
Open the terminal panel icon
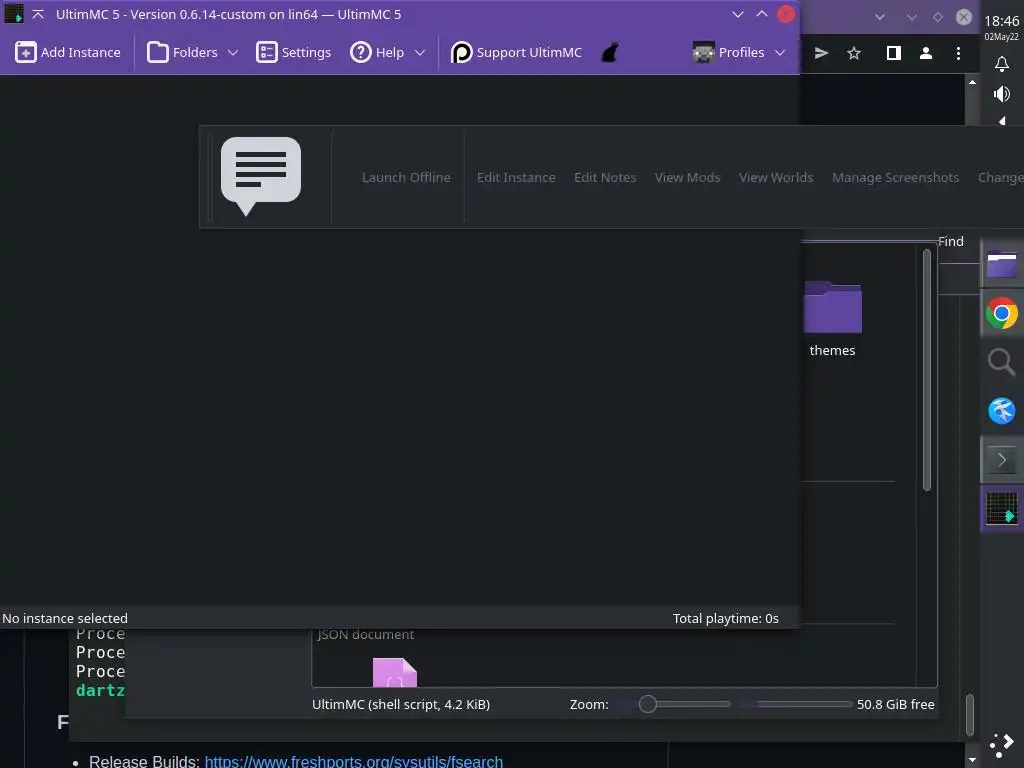point(1002,460)
